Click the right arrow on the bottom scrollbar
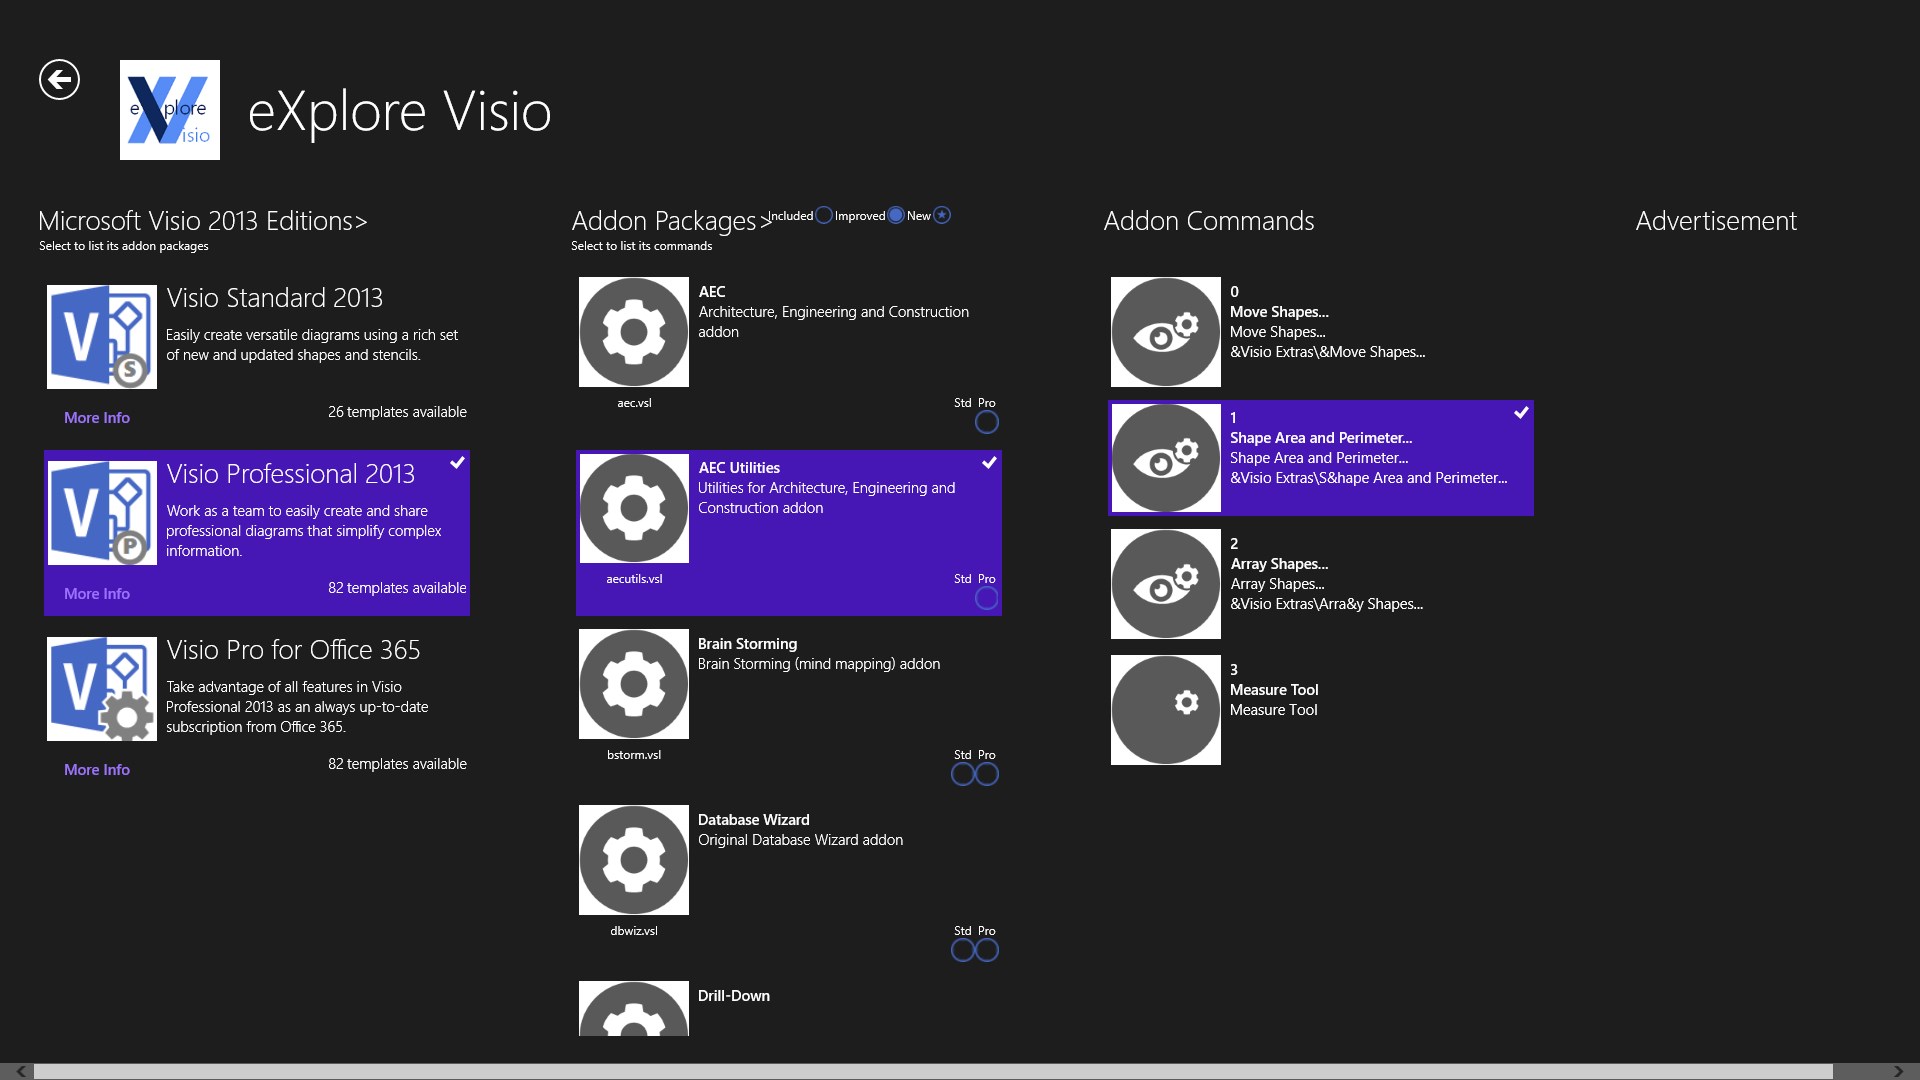This screenshot has width=1920, height=1080. click(x=1906, y=1071)
